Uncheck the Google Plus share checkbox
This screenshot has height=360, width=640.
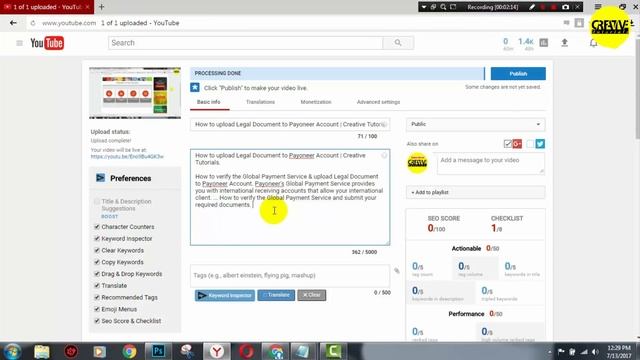coord(507,144)
